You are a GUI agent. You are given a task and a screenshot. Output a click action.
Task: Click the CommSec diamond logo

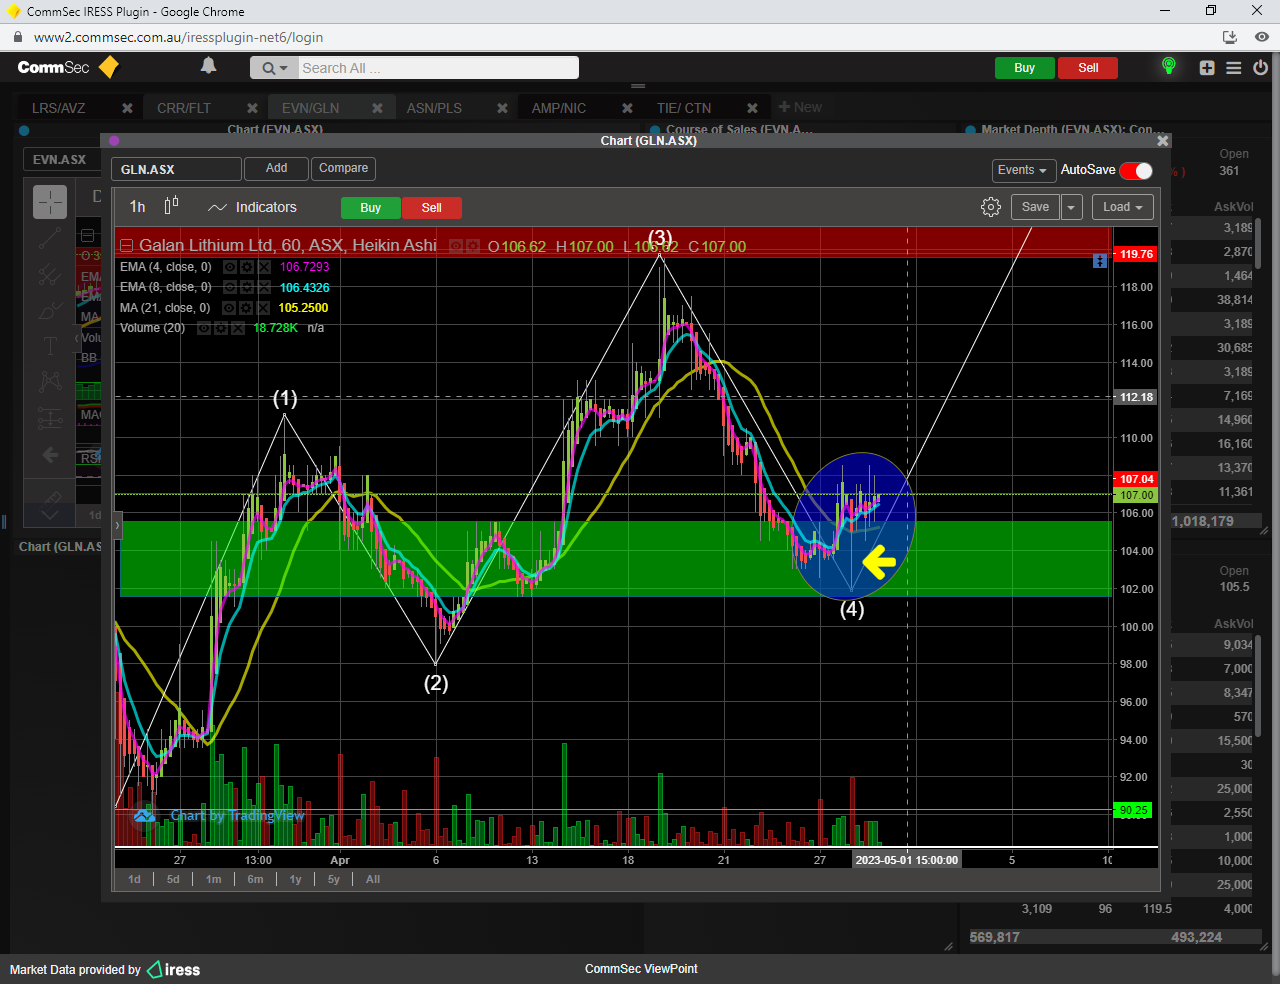coord(108,67)
